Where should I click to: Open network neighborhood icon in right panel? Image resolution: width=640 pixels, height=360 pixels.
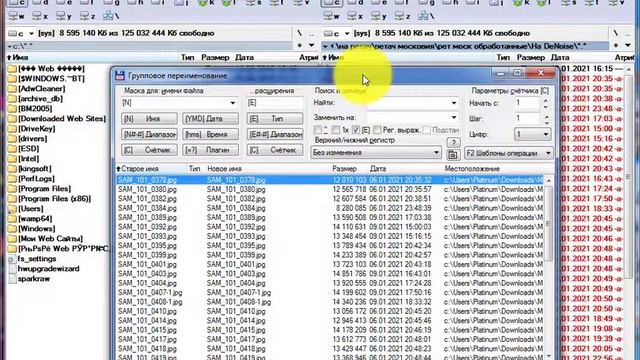point(426,16)
